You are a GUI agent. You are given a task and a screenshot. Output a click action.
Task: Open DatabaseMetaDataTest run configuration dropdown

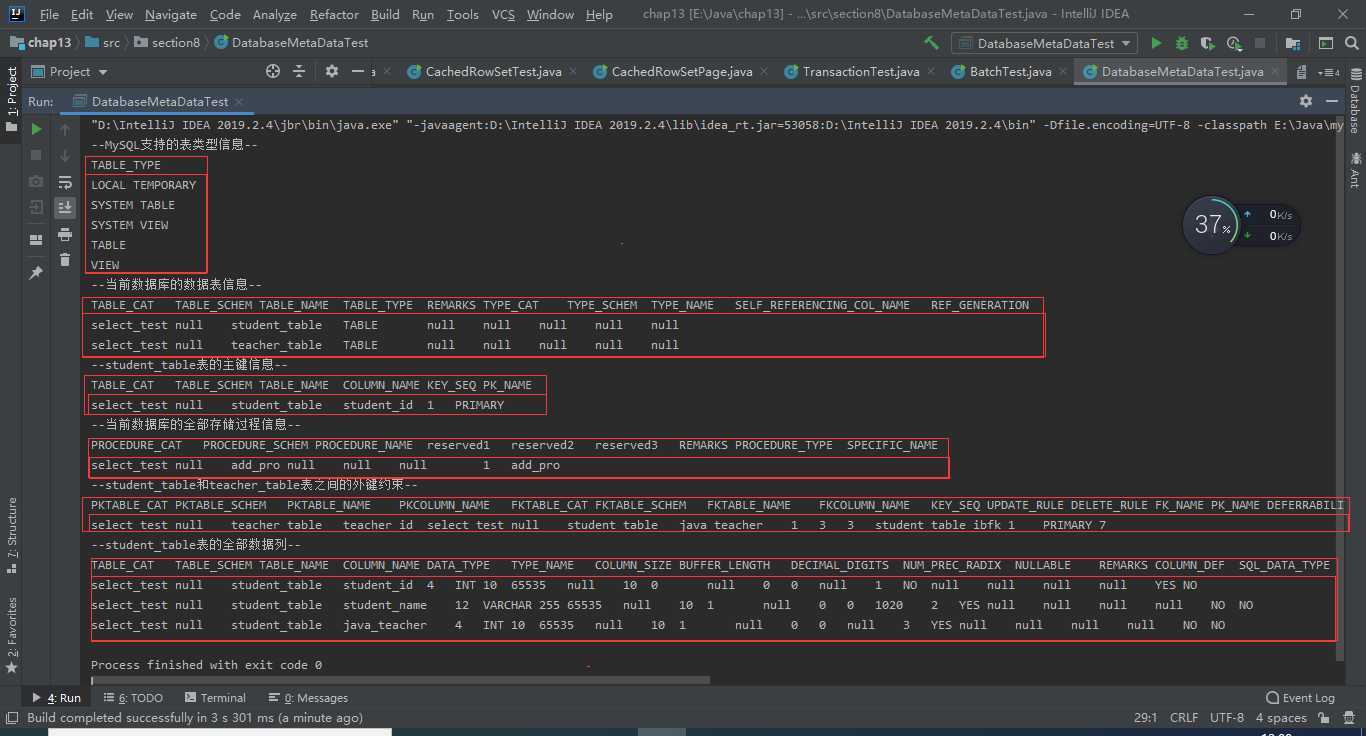click(x=1045, y=43)
